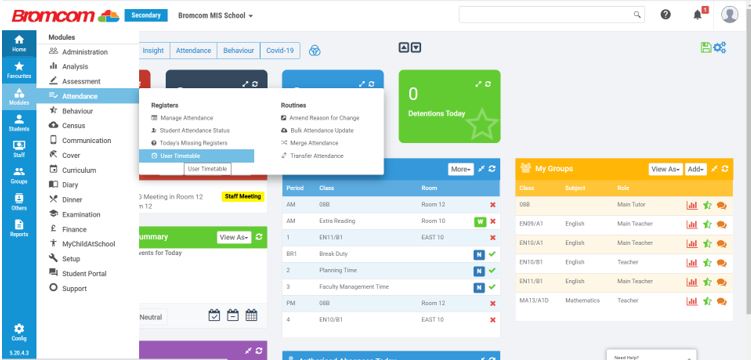This screenshot has height=360, width=751.
Task: Open the Favourites sidebar icon
Action: pyautogui.click(x=19, y=70)
